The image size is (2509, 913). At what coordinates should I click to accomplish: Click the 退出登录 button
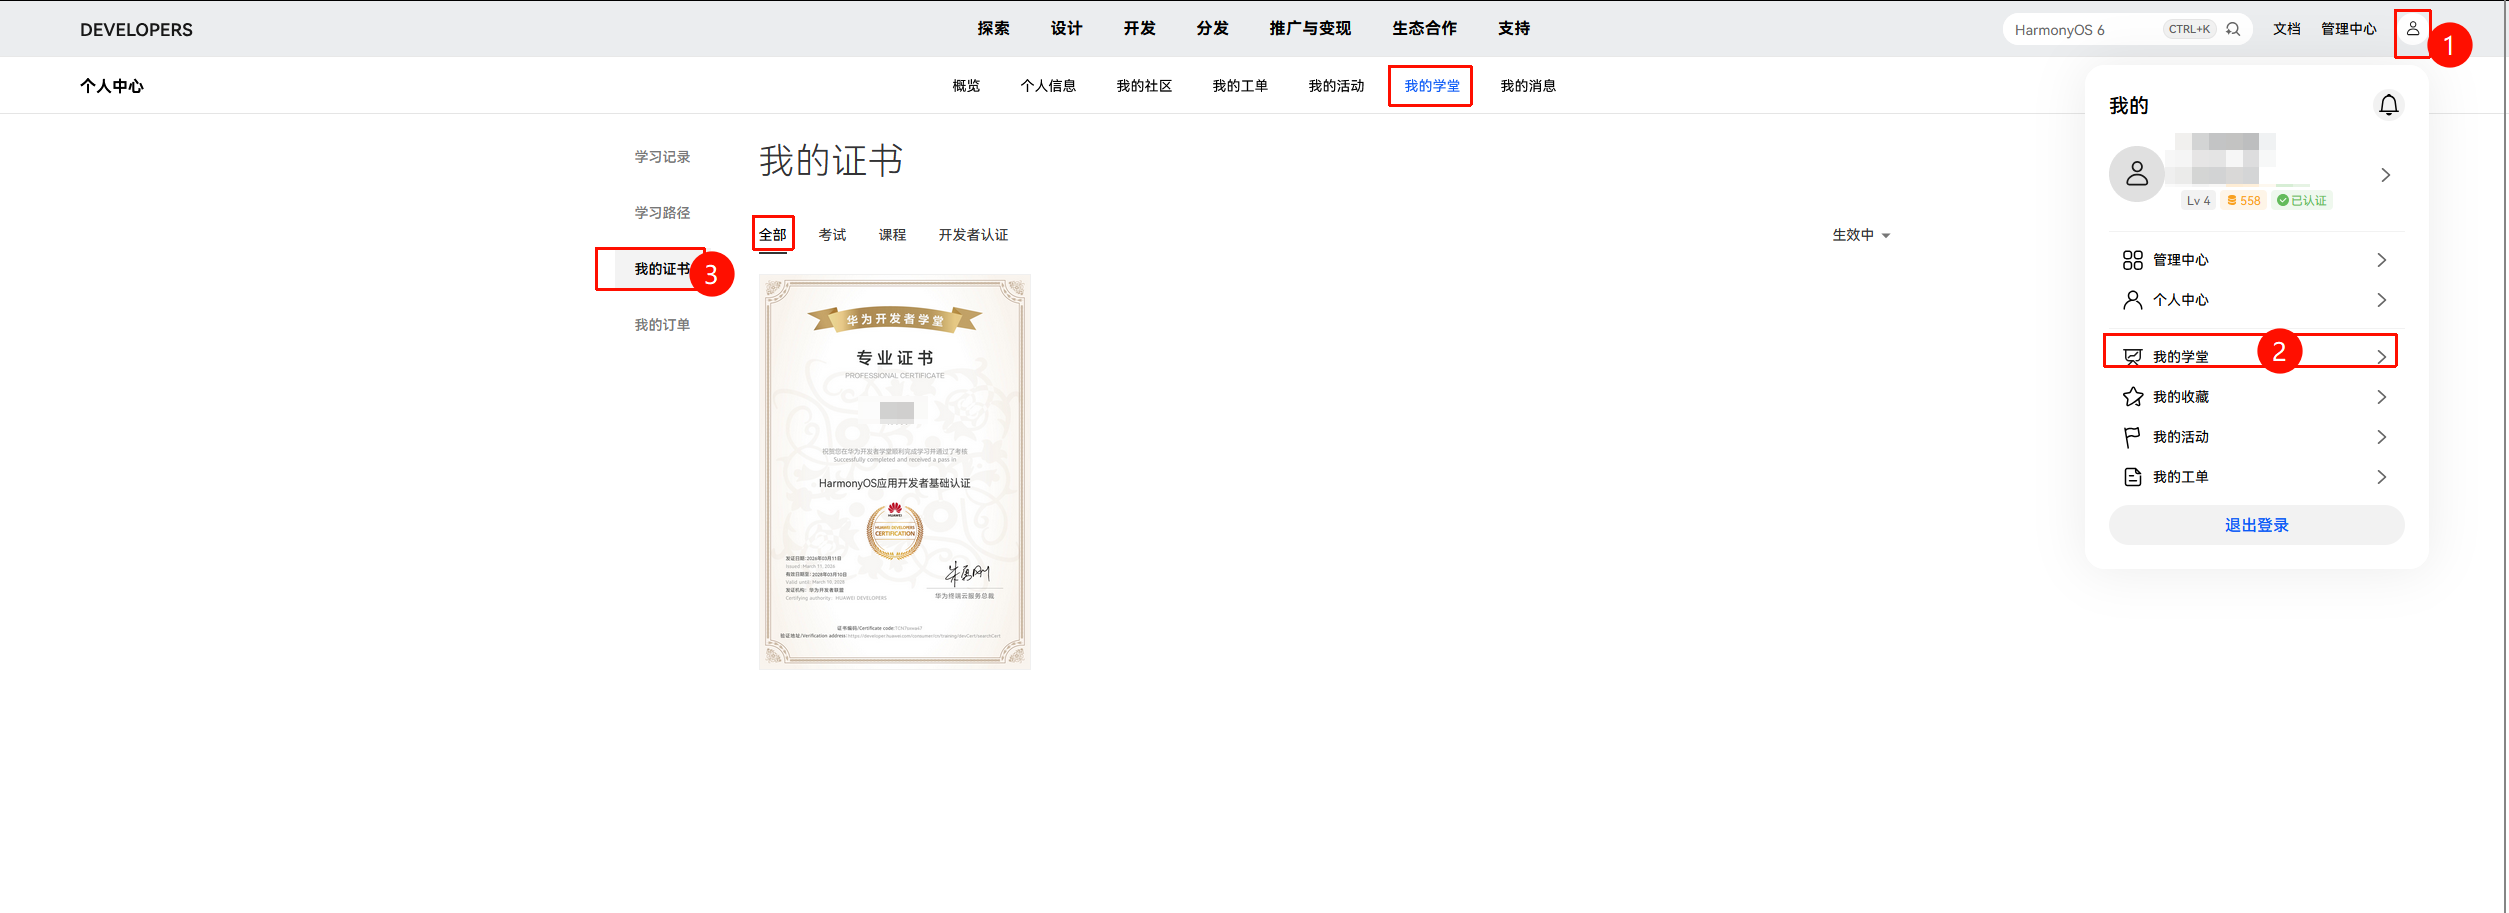coord(2256,525)
